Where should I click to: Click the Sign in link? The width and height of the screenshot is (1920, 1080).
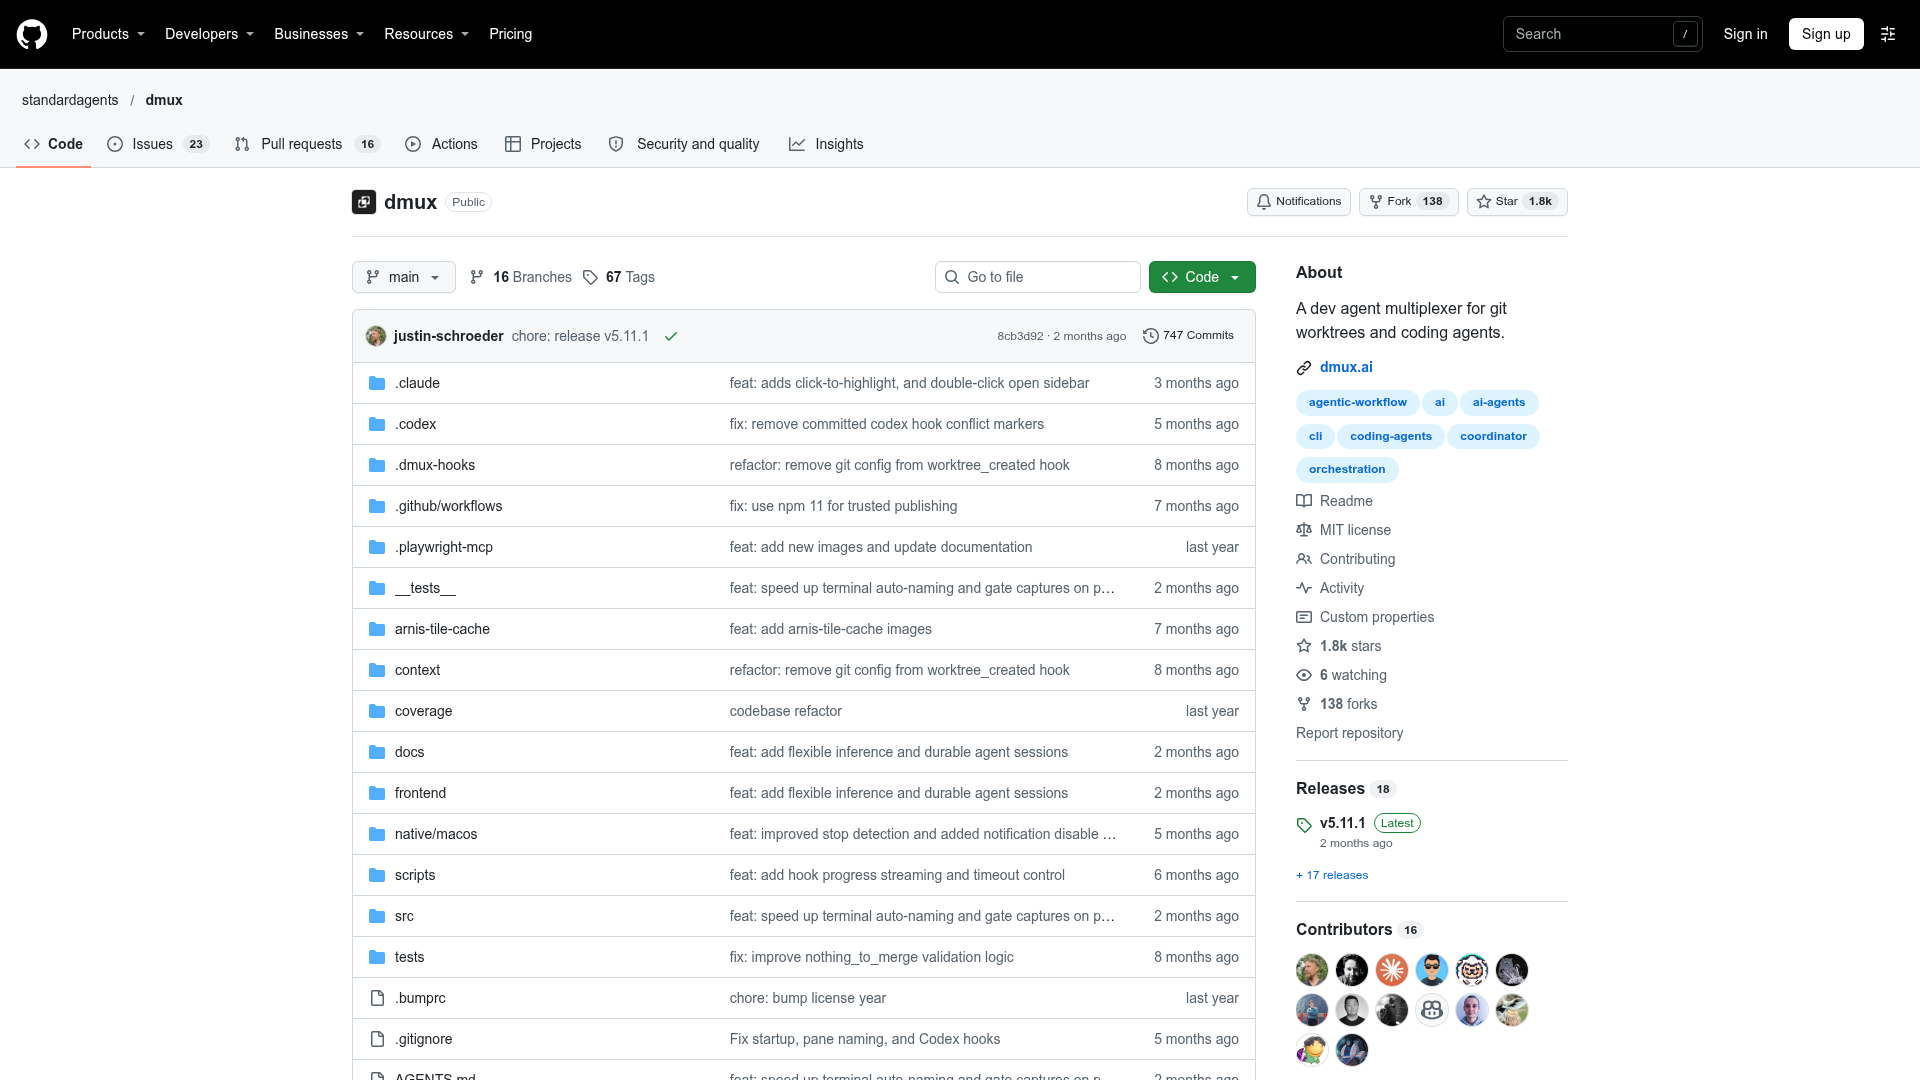(1745, 34)
